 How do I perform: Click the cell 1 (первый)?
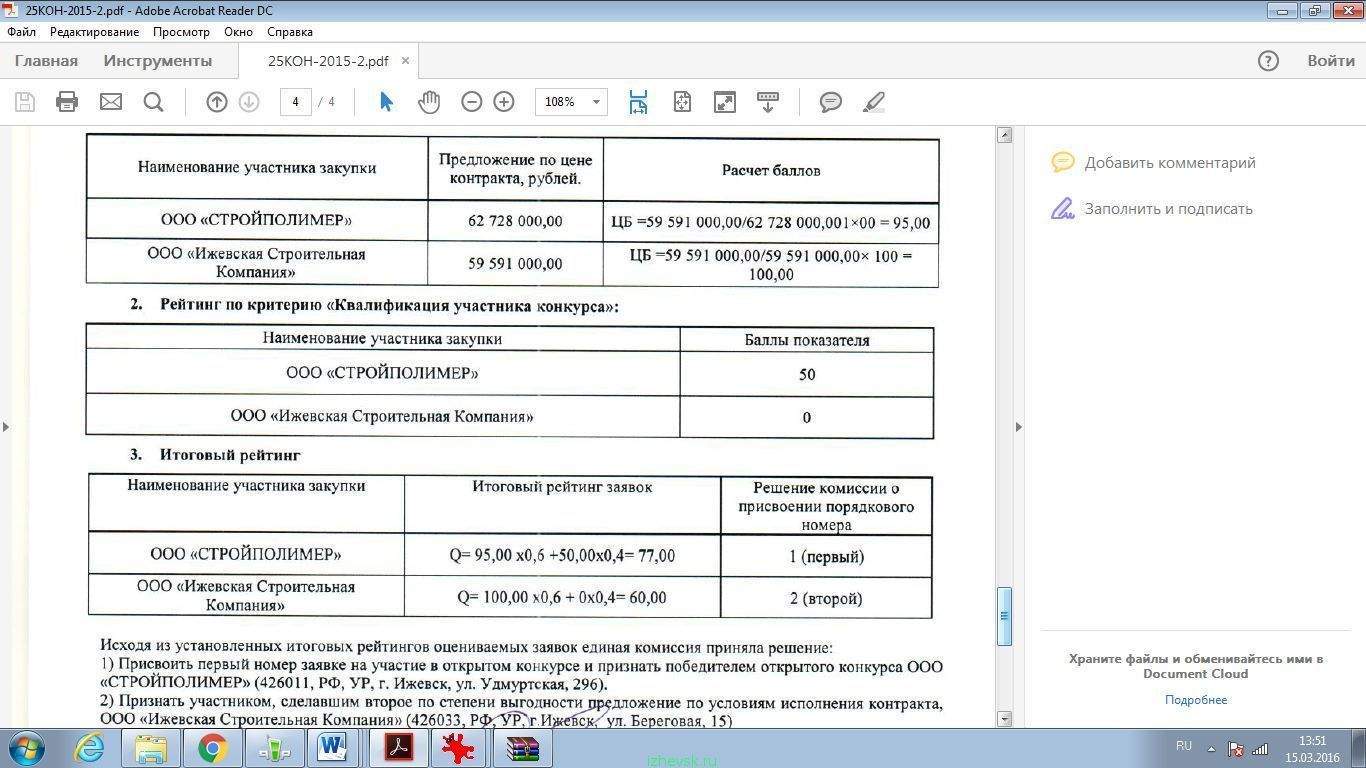click(x=826, y=556)
